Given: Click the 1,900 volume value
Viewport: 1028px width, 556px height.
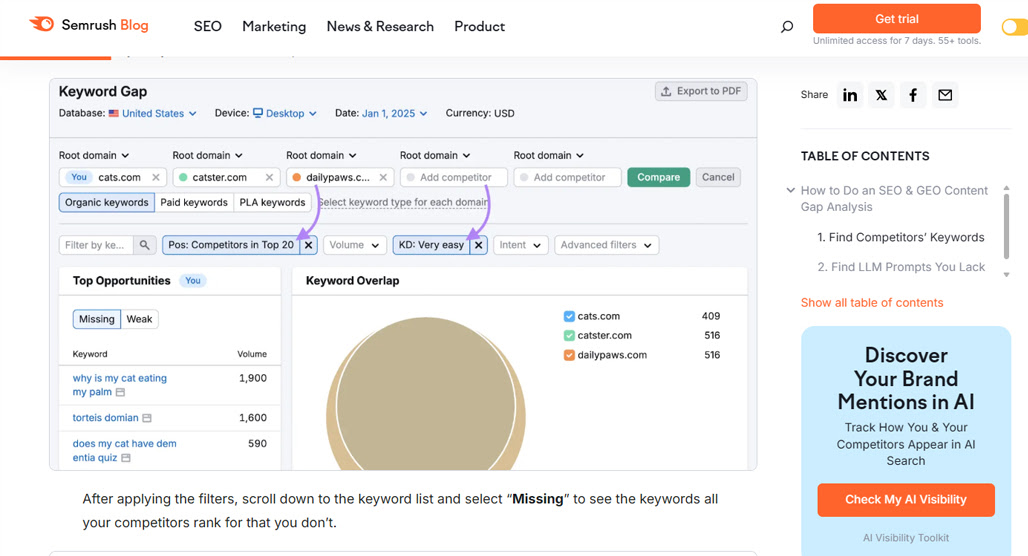Looking at the screenshot, I should (x=253, y=378).
